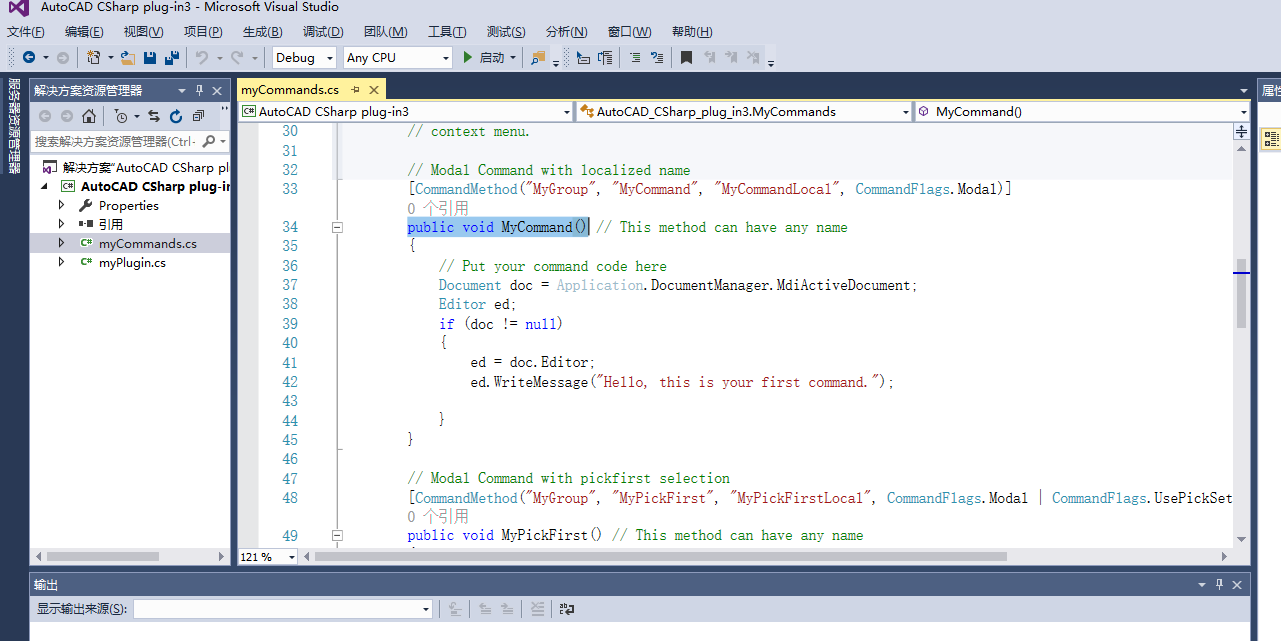
Task: Click the Save All toolbar icon
Action: point(171,58)
